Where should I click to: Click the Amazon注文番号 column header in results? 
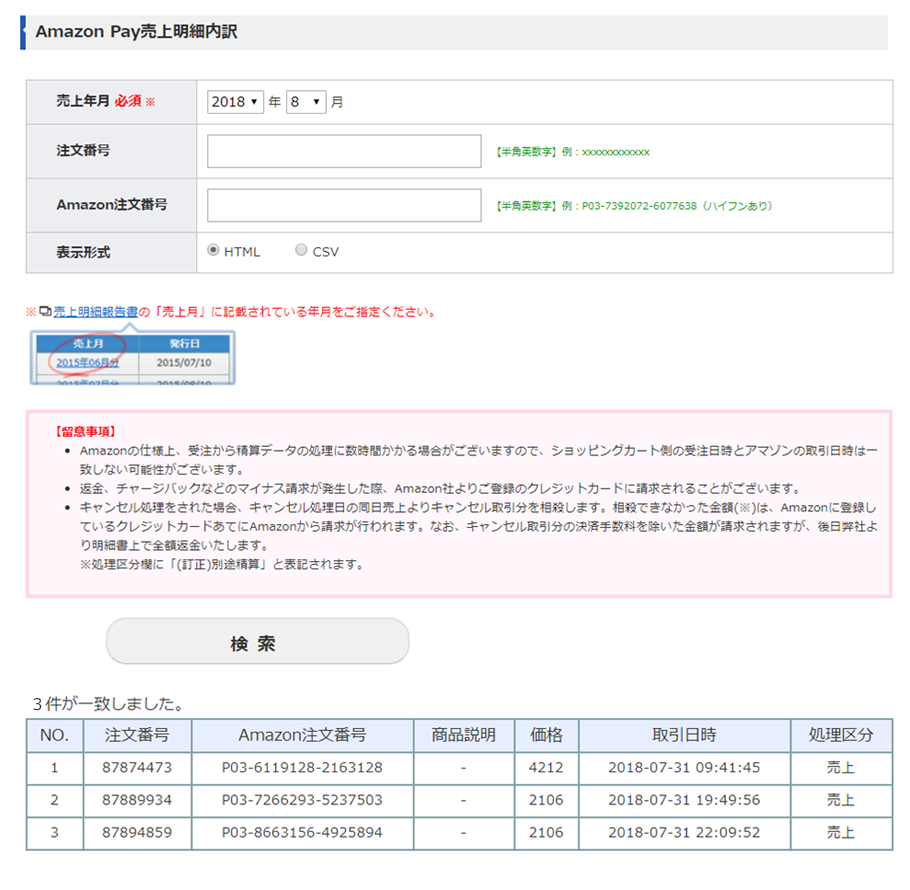302,736
